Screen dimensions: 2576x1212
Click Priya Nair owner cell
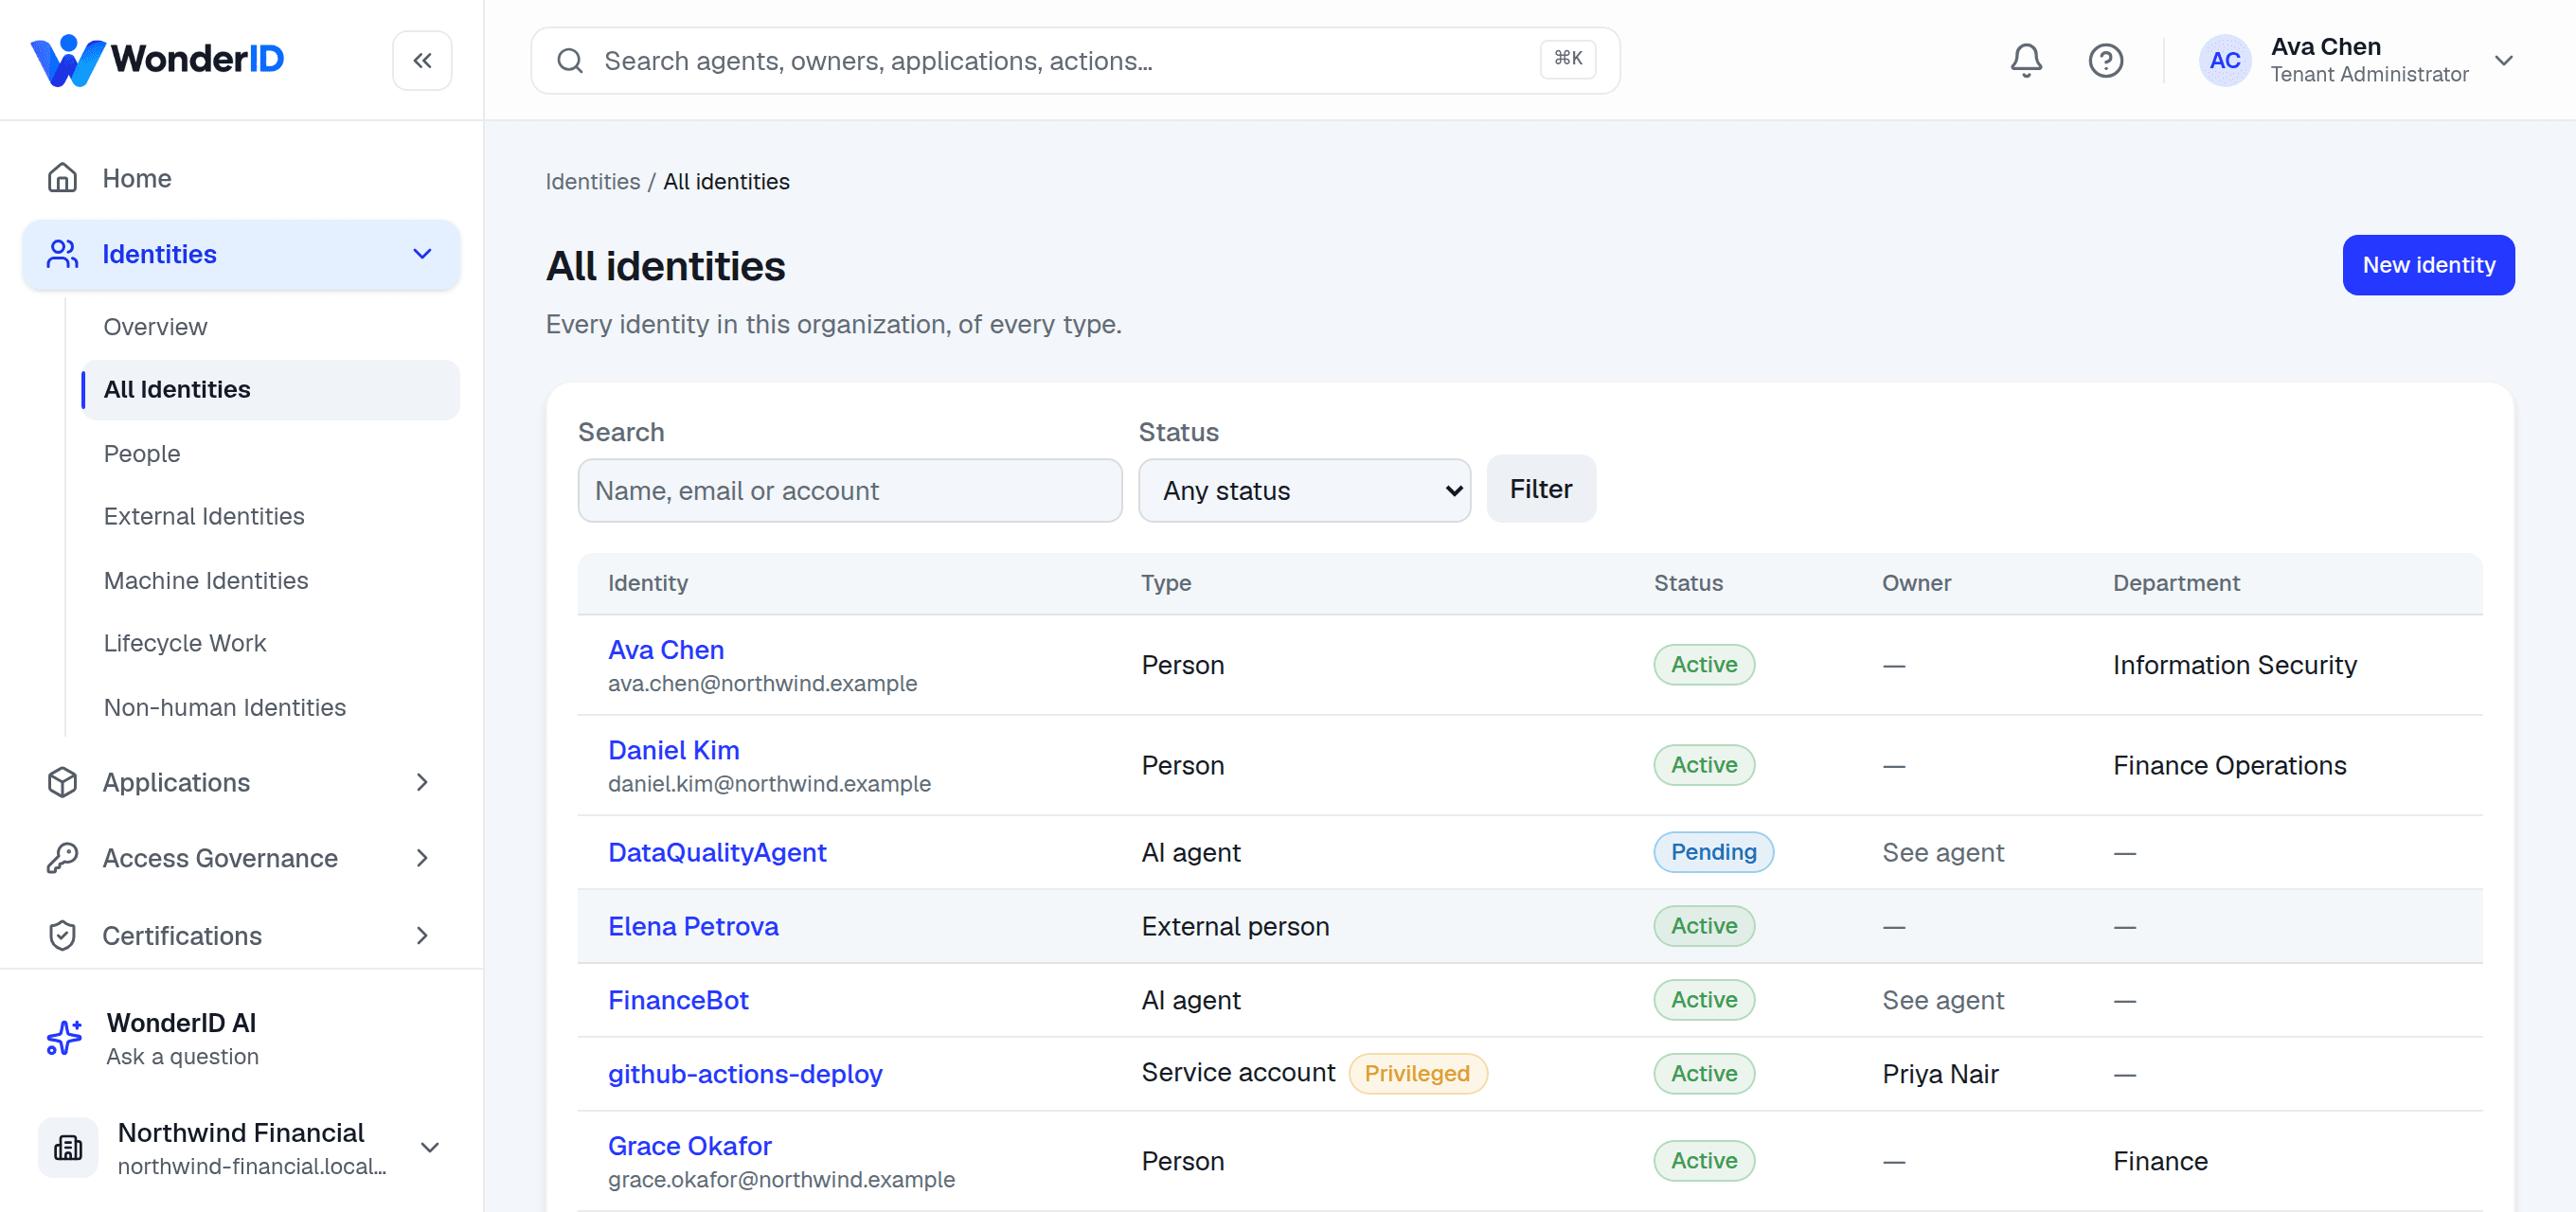1940,1074
